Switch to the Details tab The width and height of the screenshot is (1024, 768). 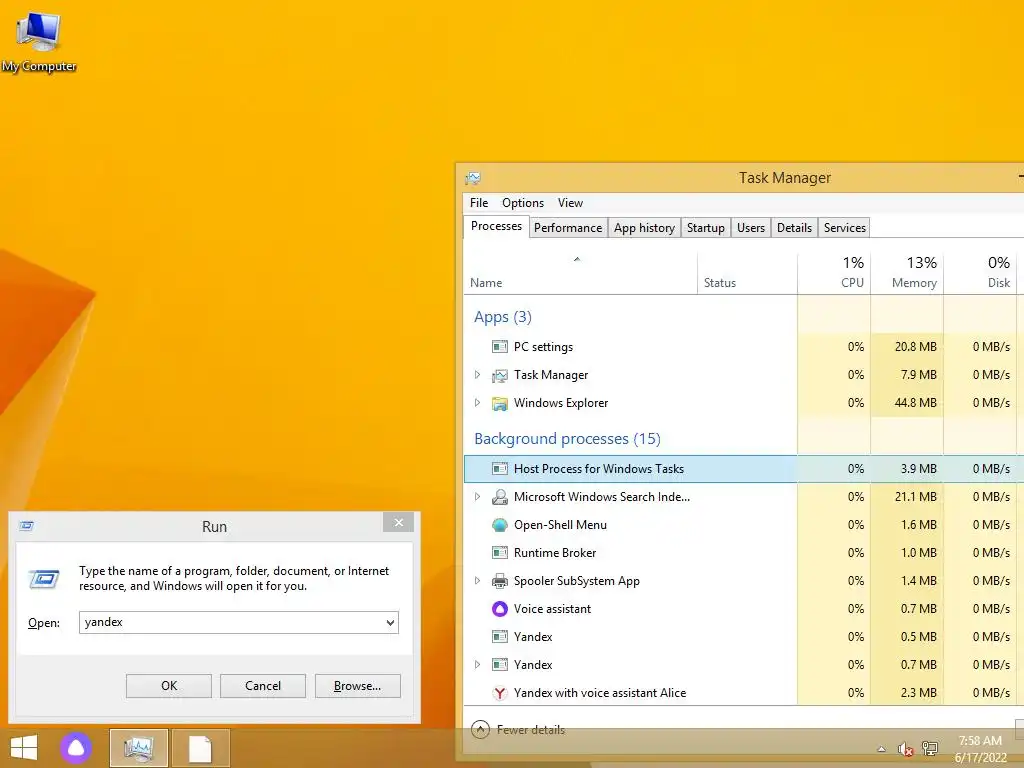794,228
